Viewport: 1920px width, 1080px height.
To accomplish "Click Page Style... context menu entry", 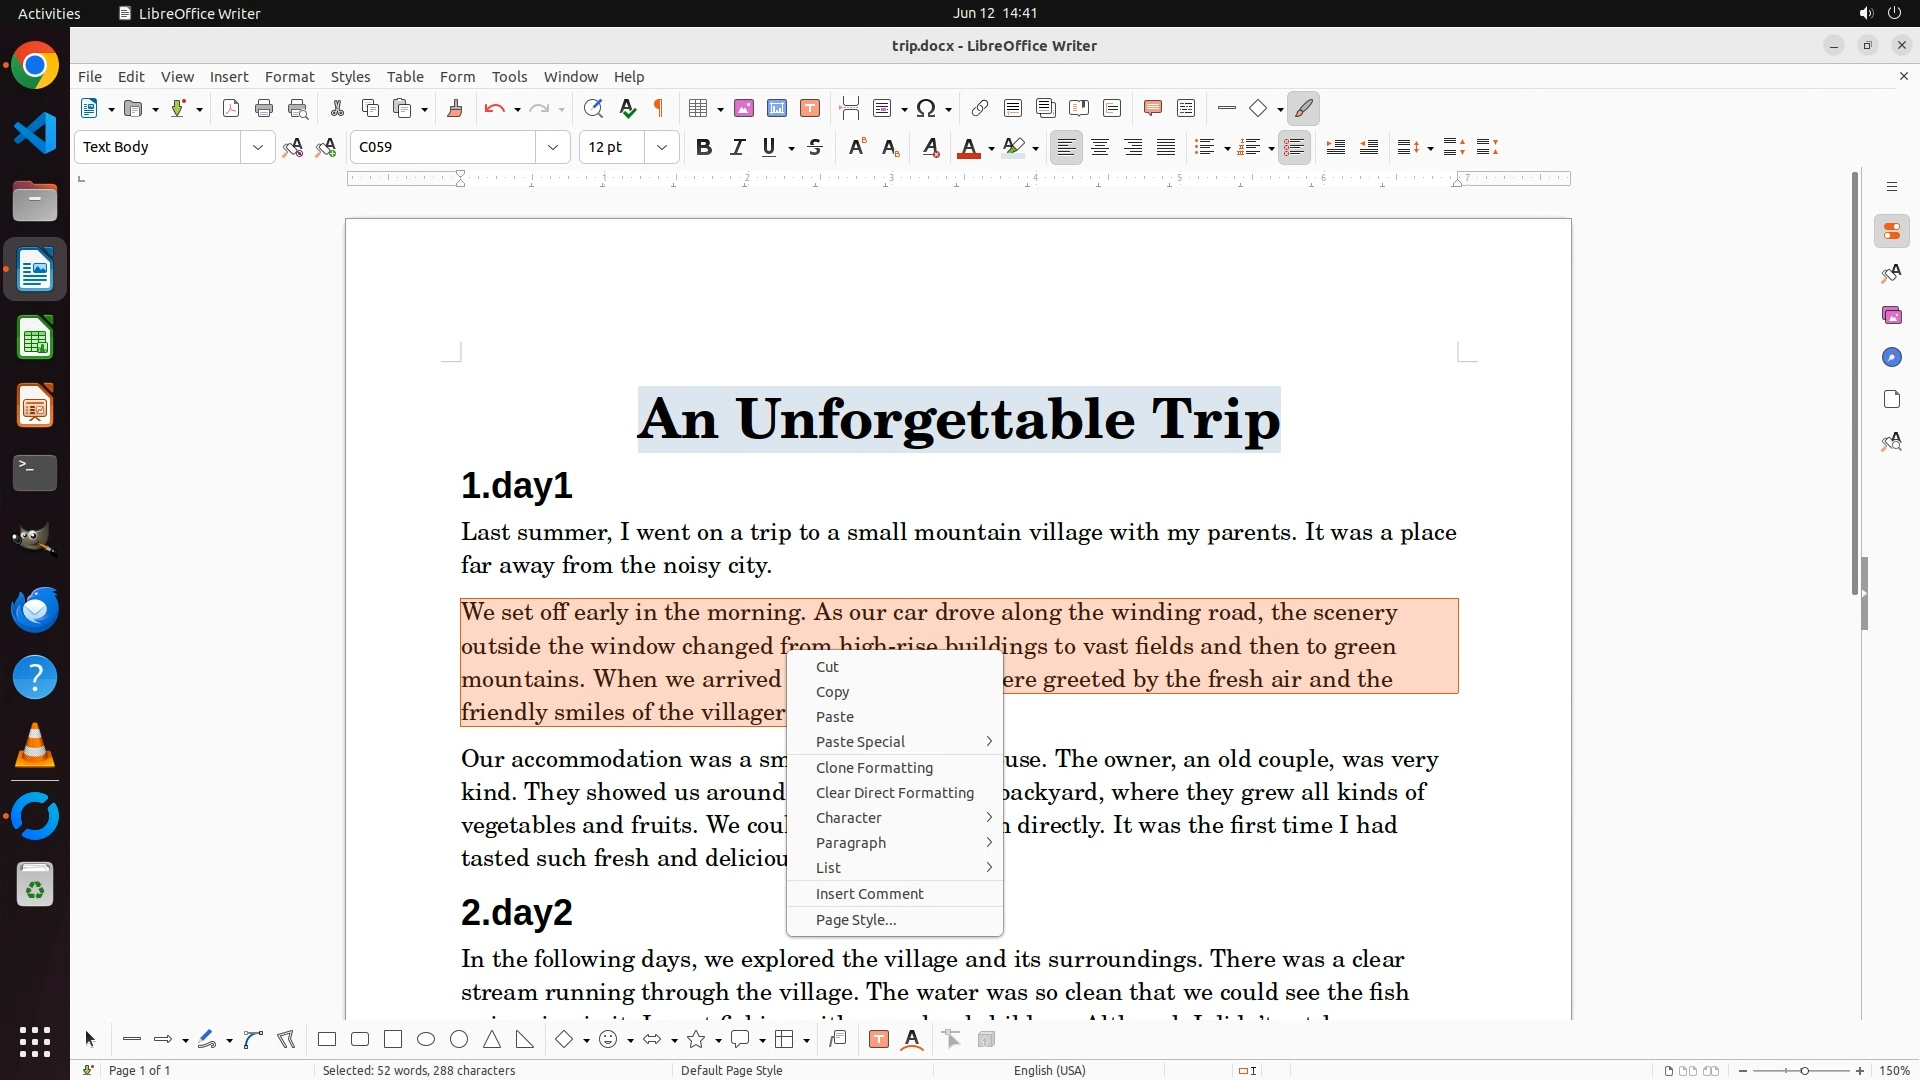I will (855, 920).
